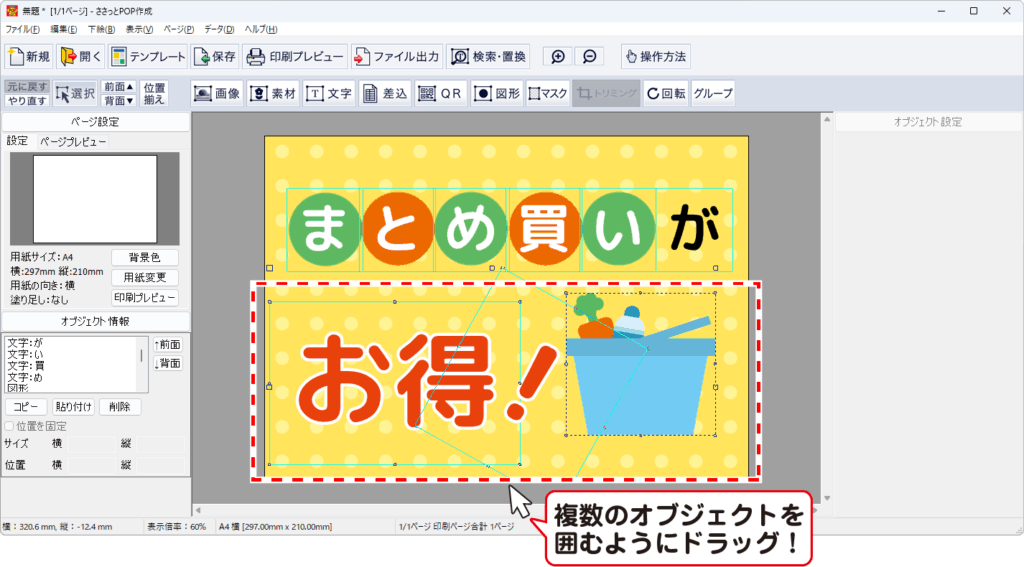Open the ファイル(F) menu
This screenshot has height=567, width=1024.
click(x=22, y=29)
